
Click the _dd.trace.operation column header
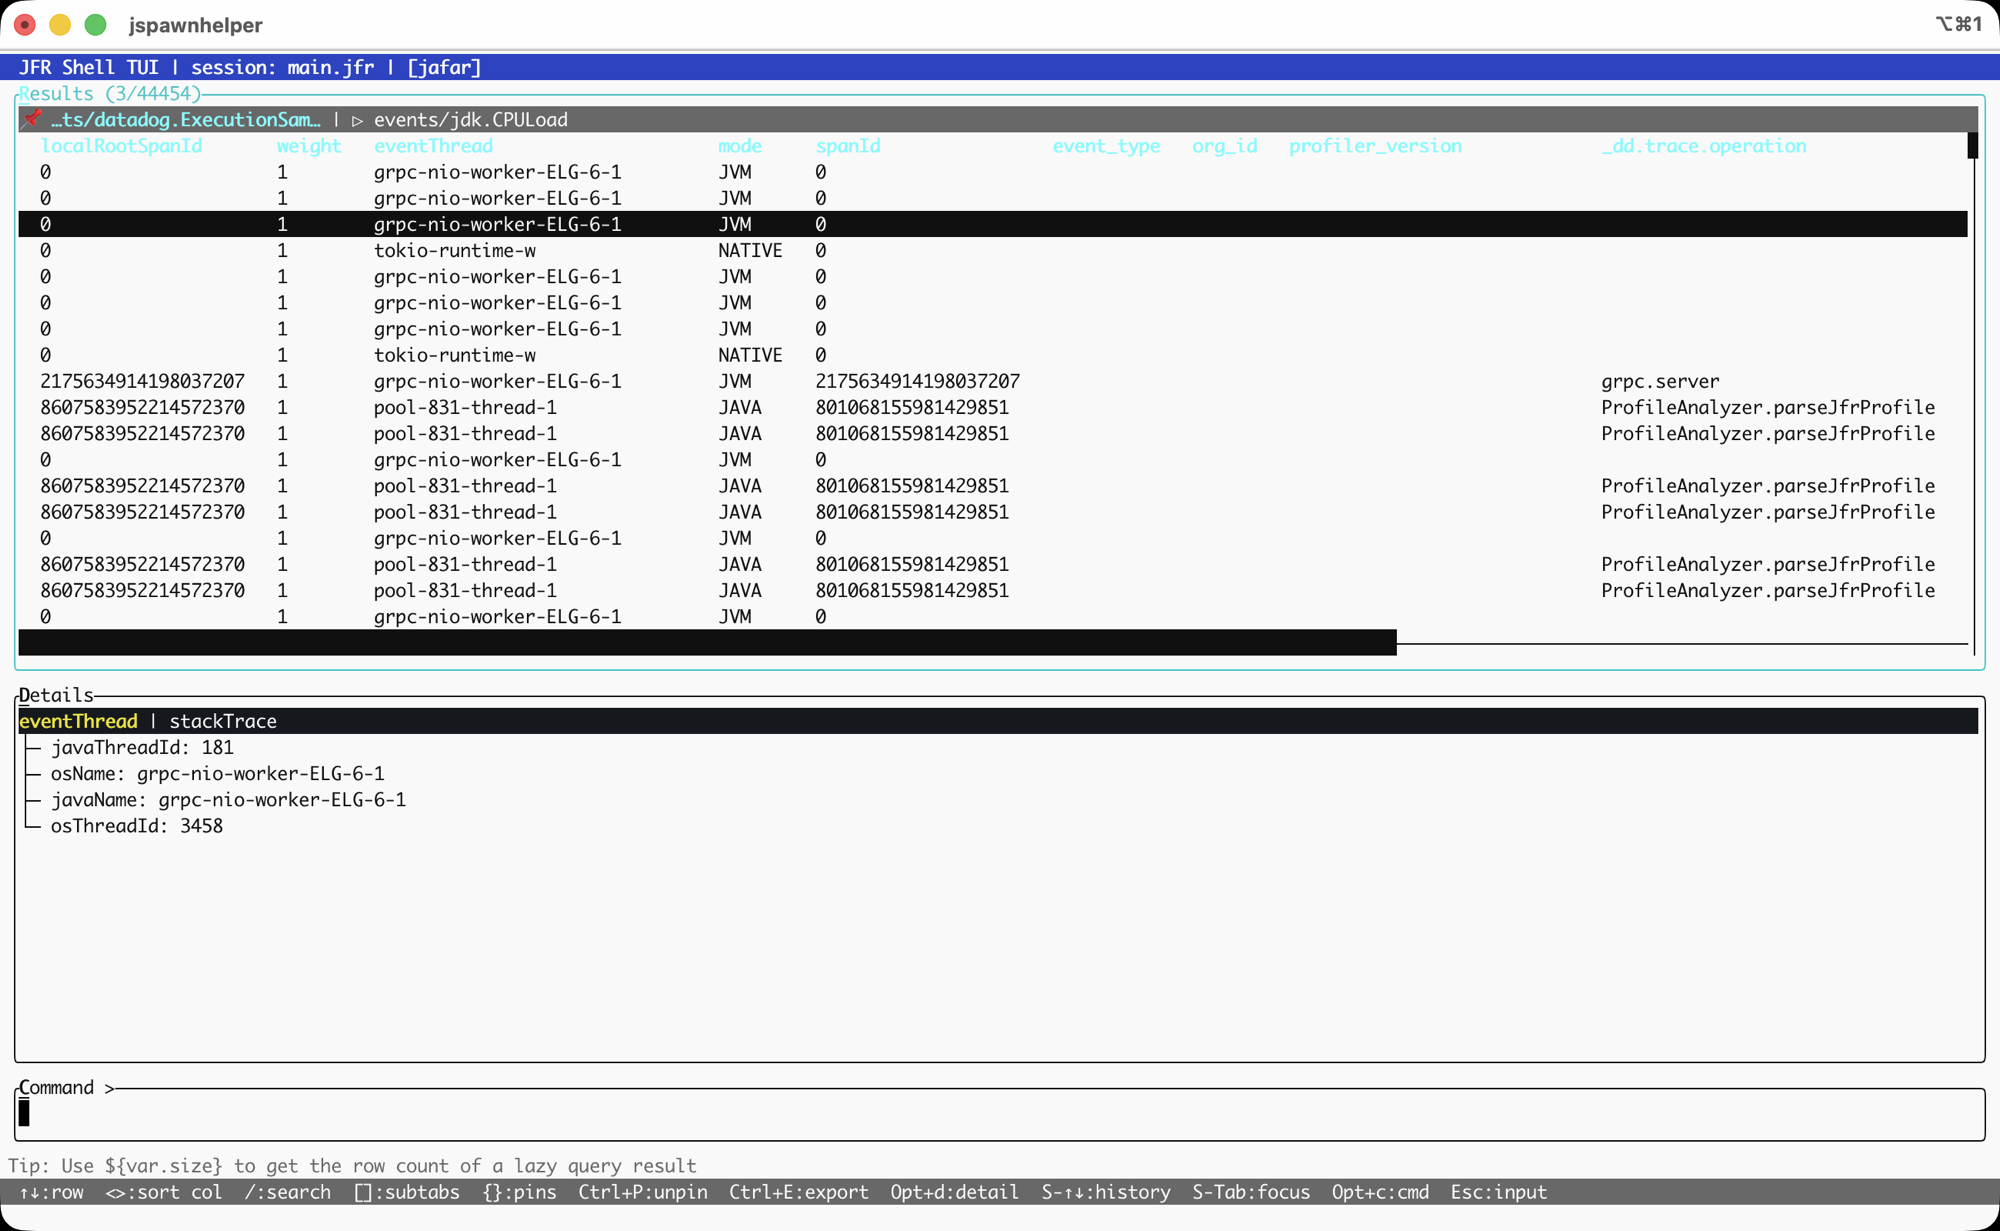pos(1703,146)
